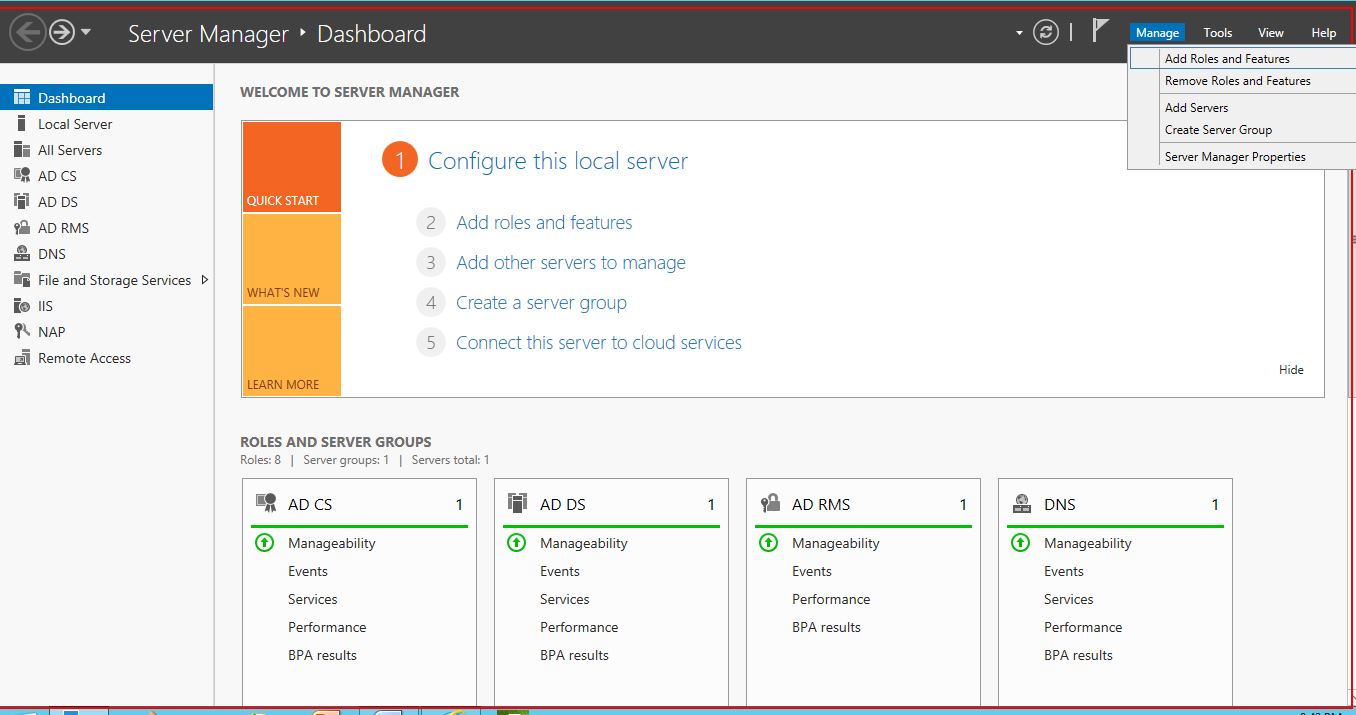Select the WHAT'S NEW orange tile
Screen dimensions: 1356x715
(x=291, y=260)
